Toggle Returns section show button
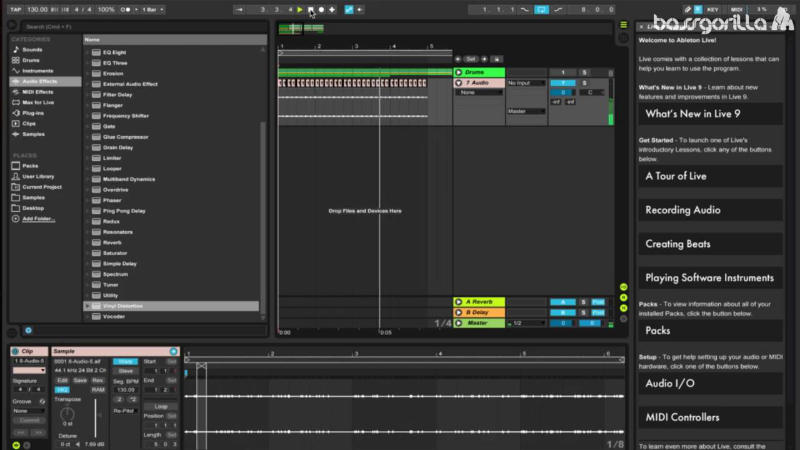This screenshot has width=800, height=450. (623, 297)
